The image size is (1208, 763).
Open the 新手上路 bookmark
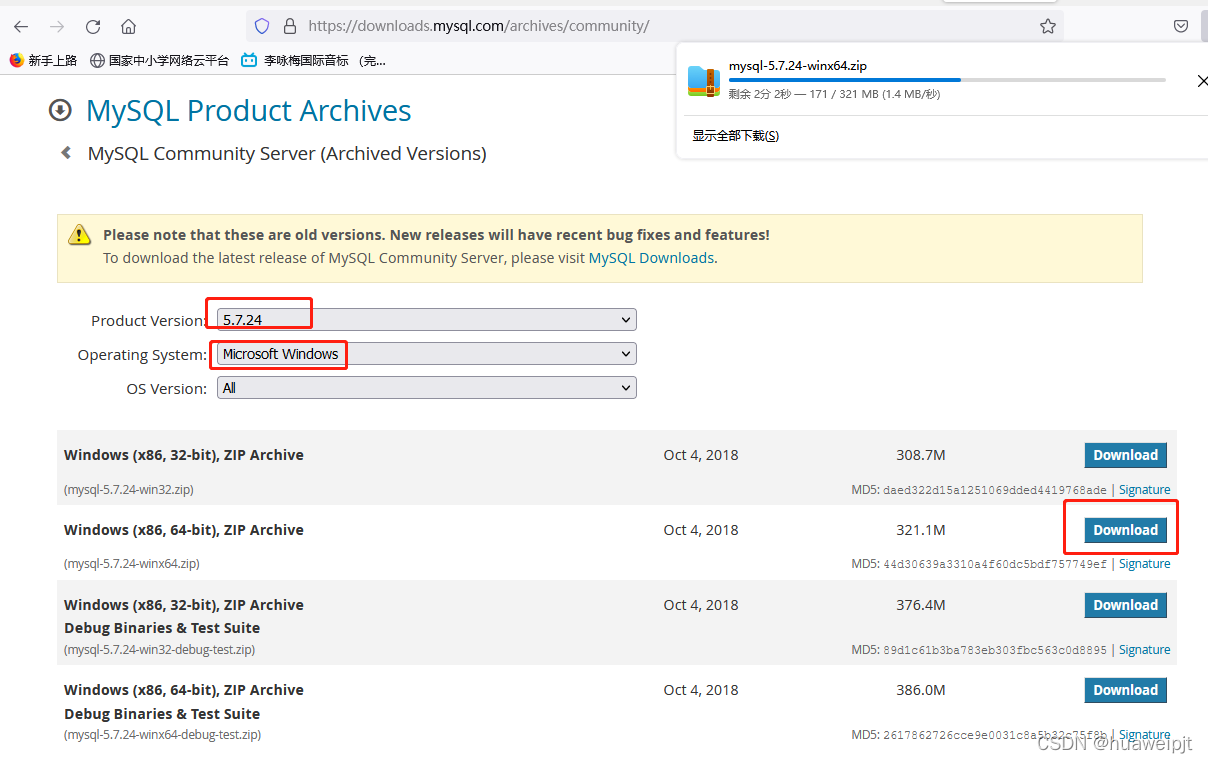pos(43,60)
